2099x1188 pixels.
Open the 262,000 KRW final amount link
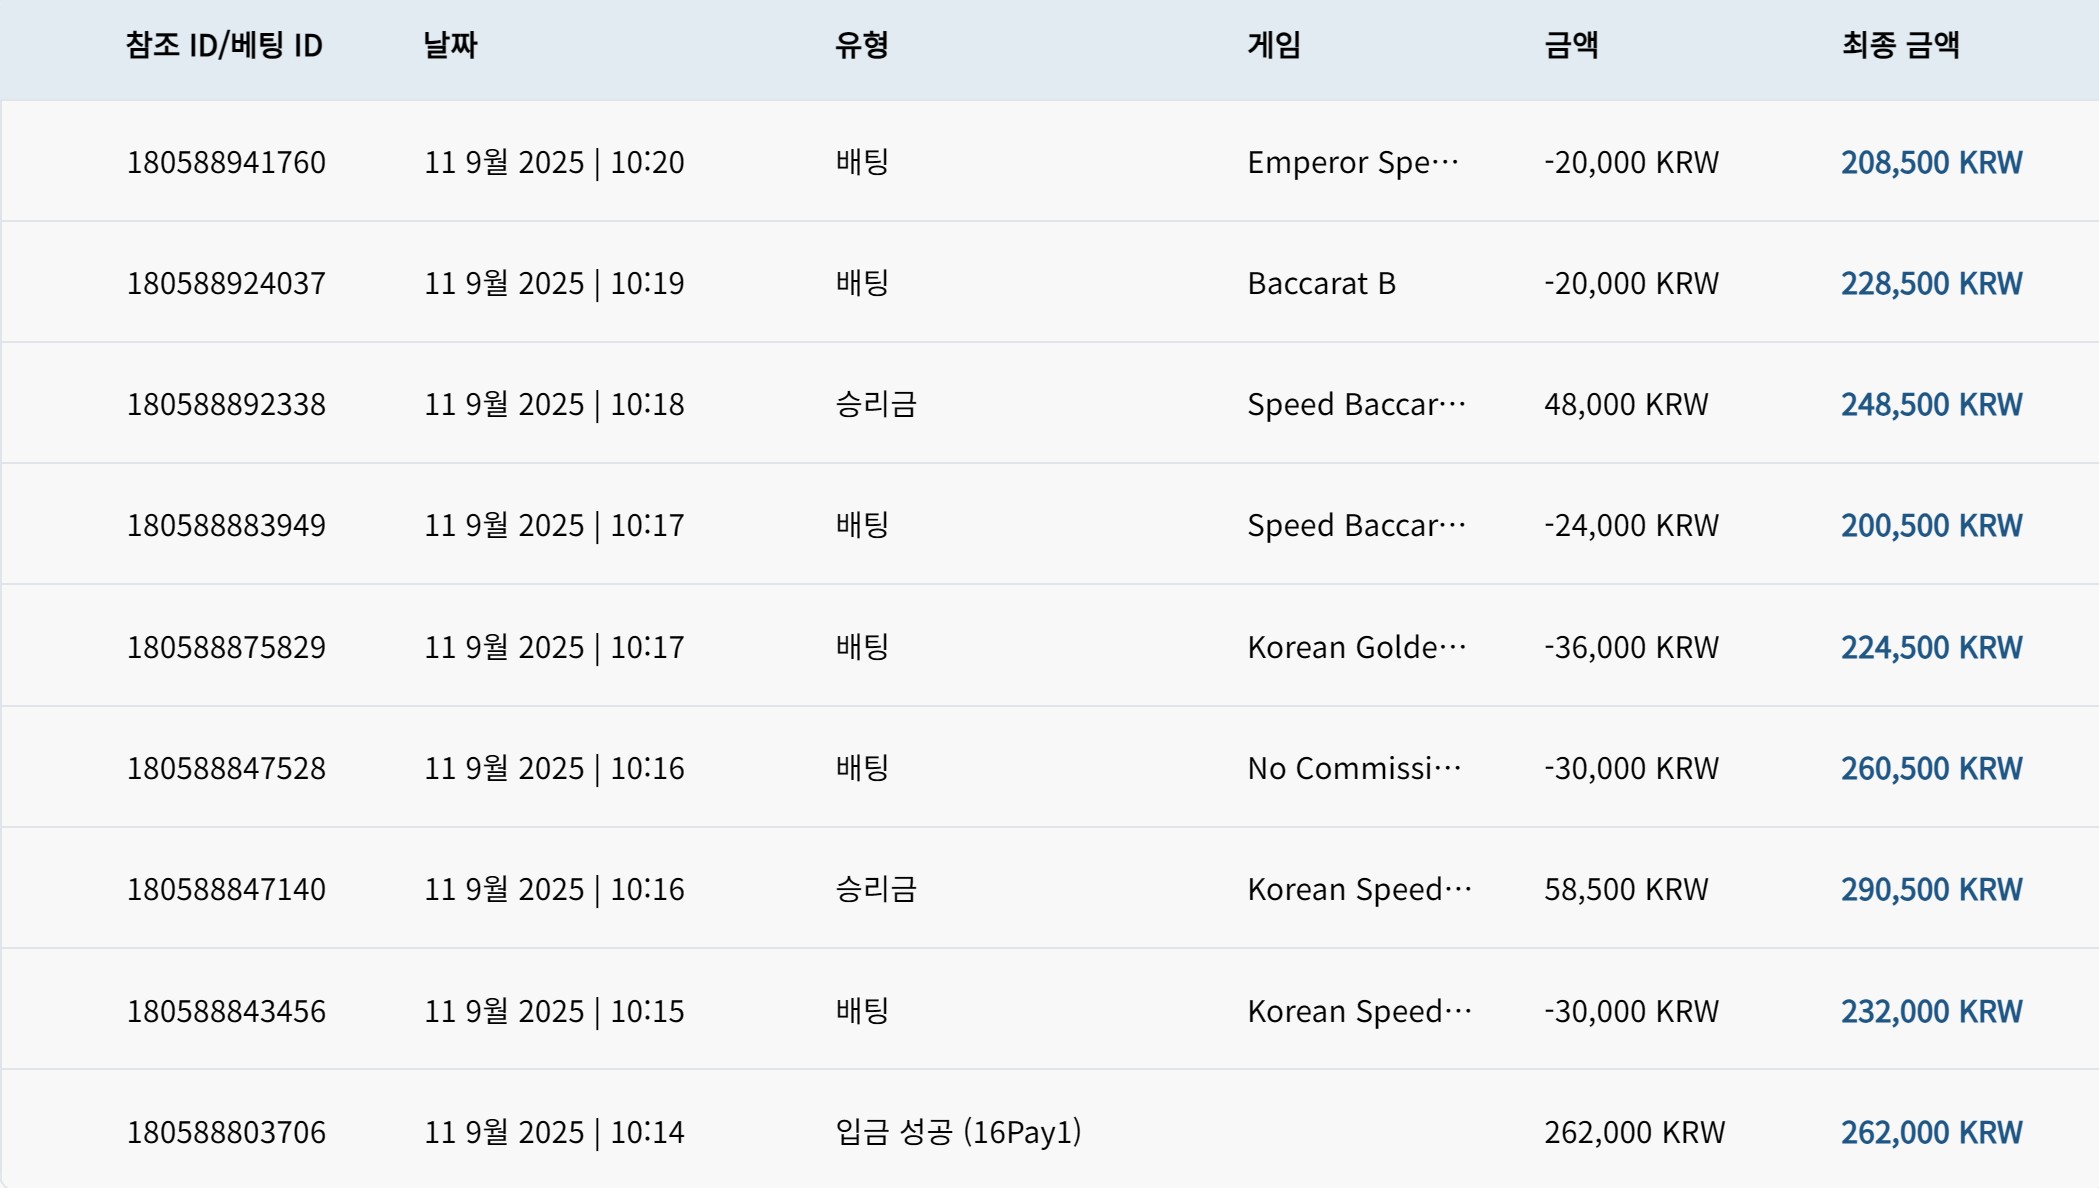pos(1931,1132)
